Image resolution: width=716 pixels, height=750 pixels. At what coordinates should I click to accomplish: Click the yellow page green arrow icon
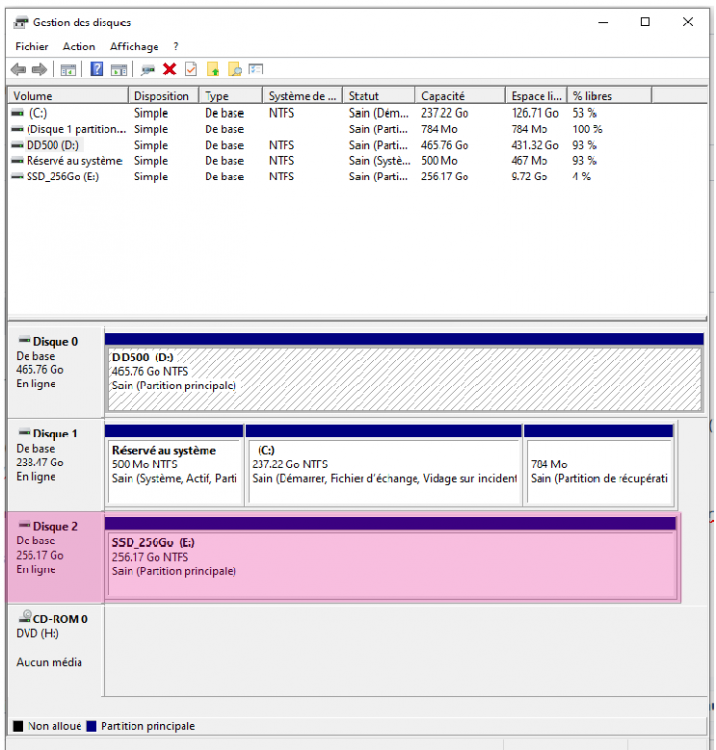point(213,69)
